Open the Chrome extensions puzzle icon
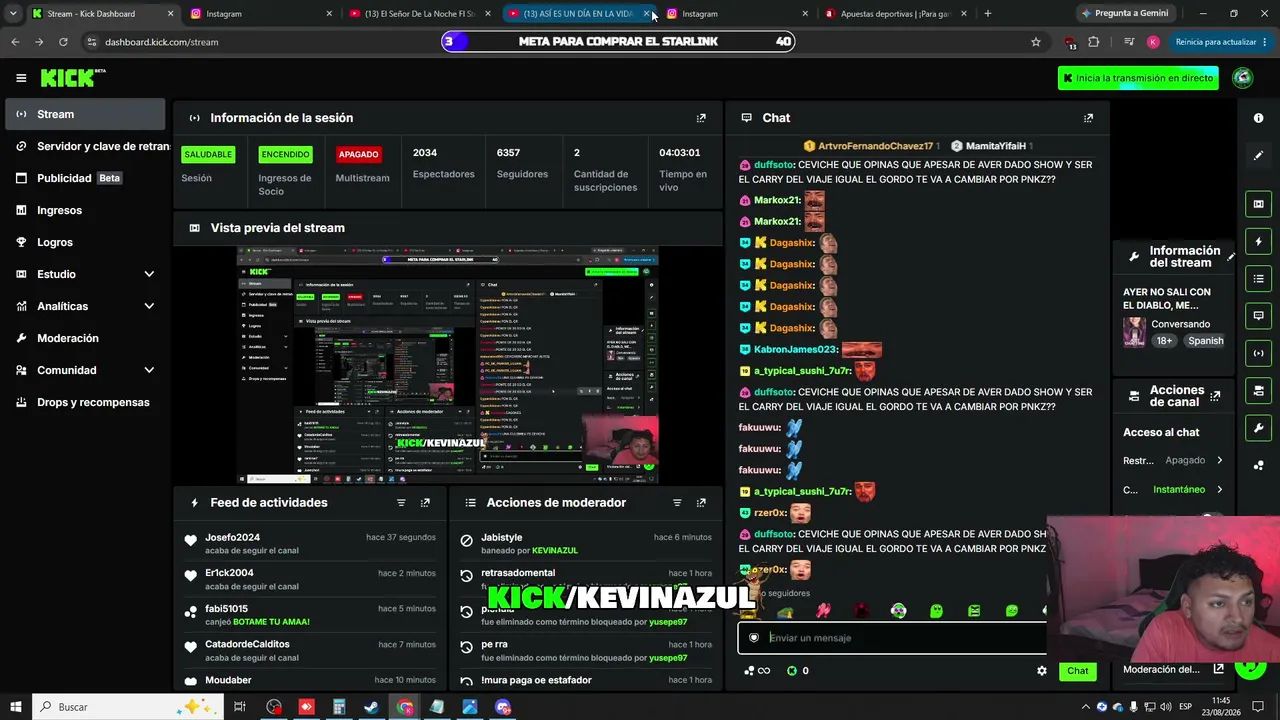1280x720 pixels. [x=1093, y=42]
